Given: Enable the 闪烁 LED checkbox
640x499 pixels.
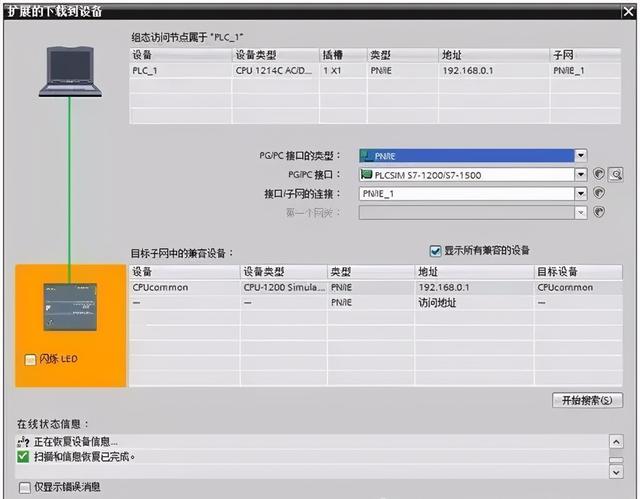Looking at the screenshot, I should [30, 359].
